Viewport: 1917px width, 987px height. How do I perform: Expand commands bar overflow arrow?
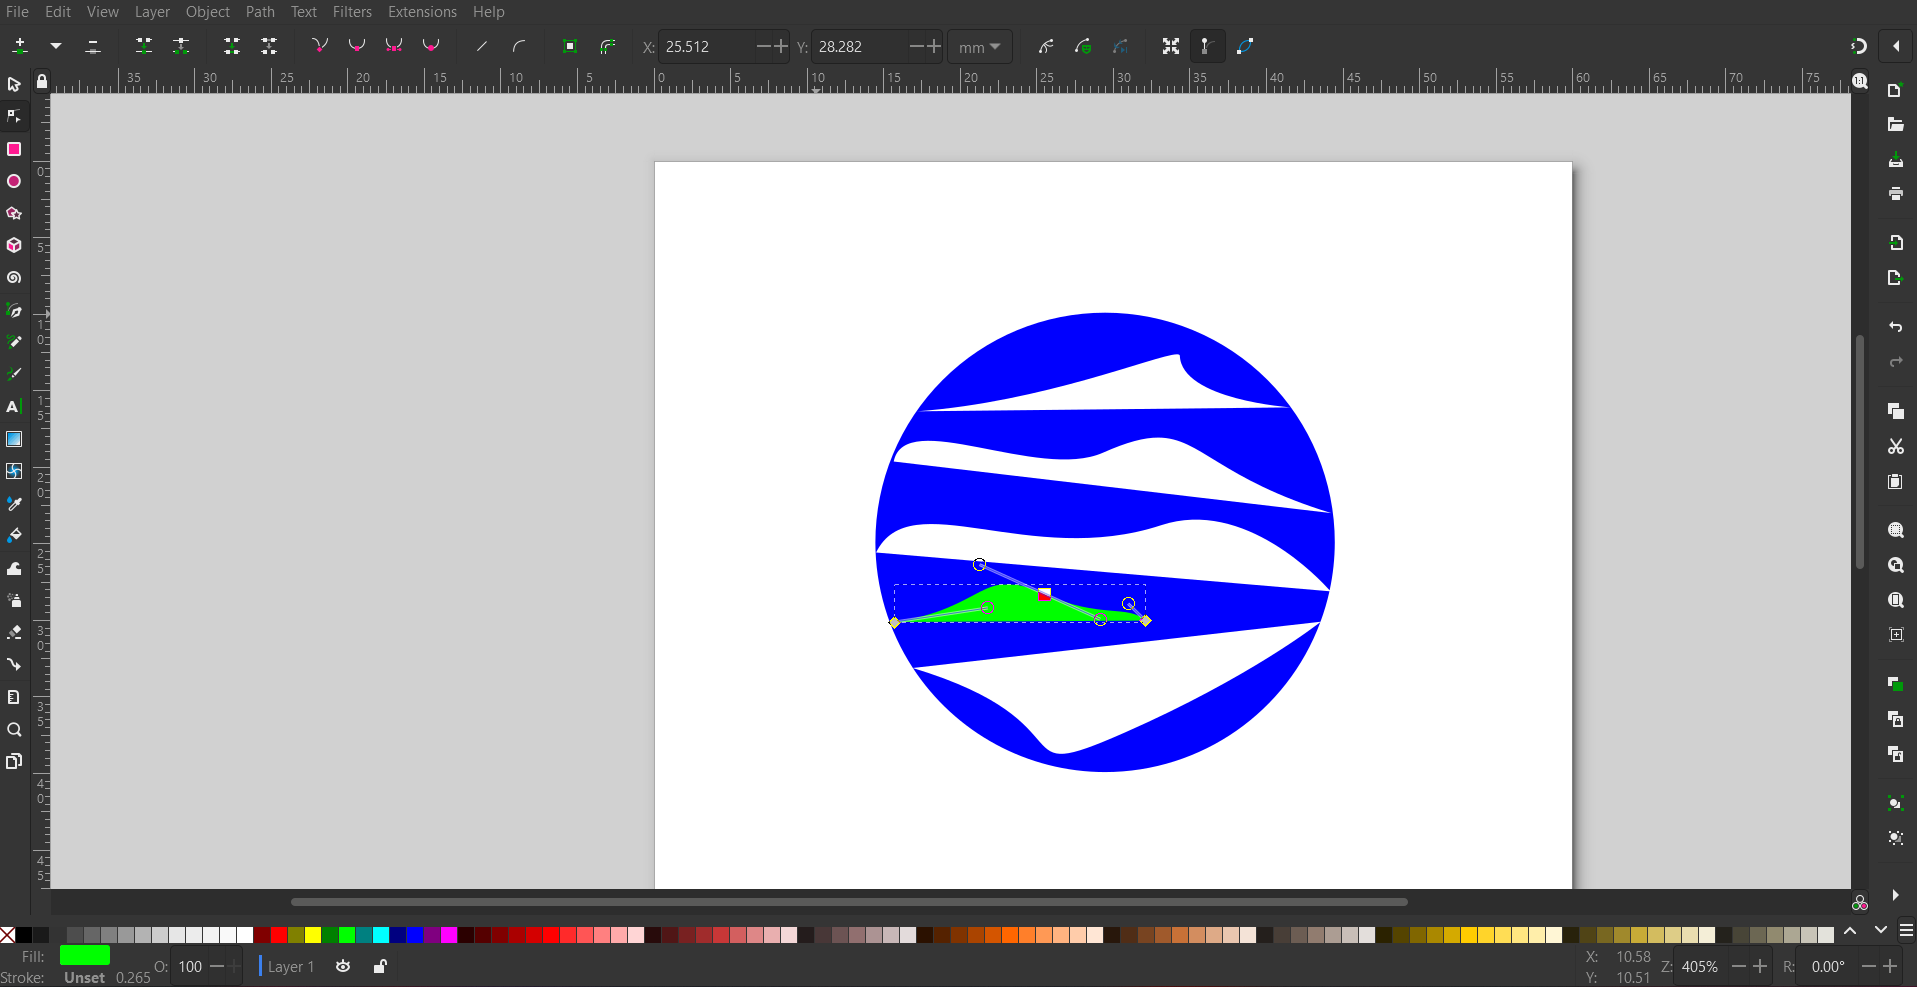tap(1895, 895)
